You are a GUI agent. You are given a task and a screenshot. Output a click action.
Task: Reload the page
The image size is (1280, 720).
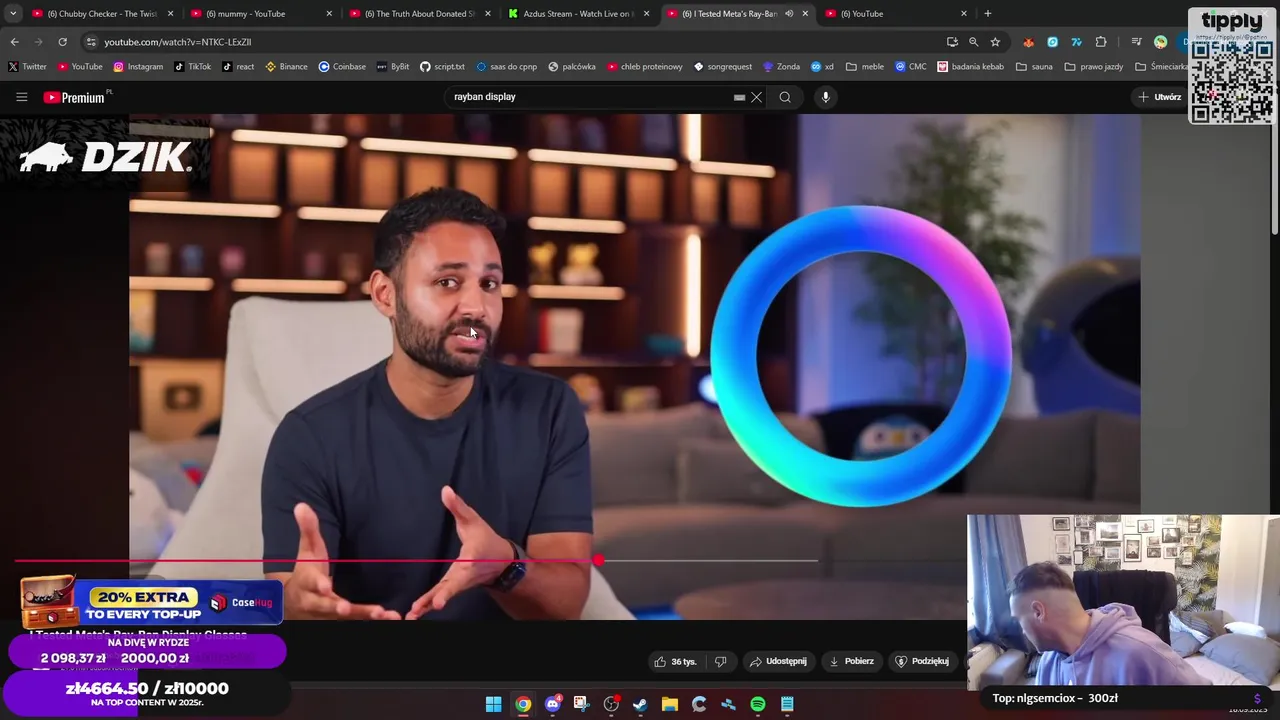click(x=62, y=42)
